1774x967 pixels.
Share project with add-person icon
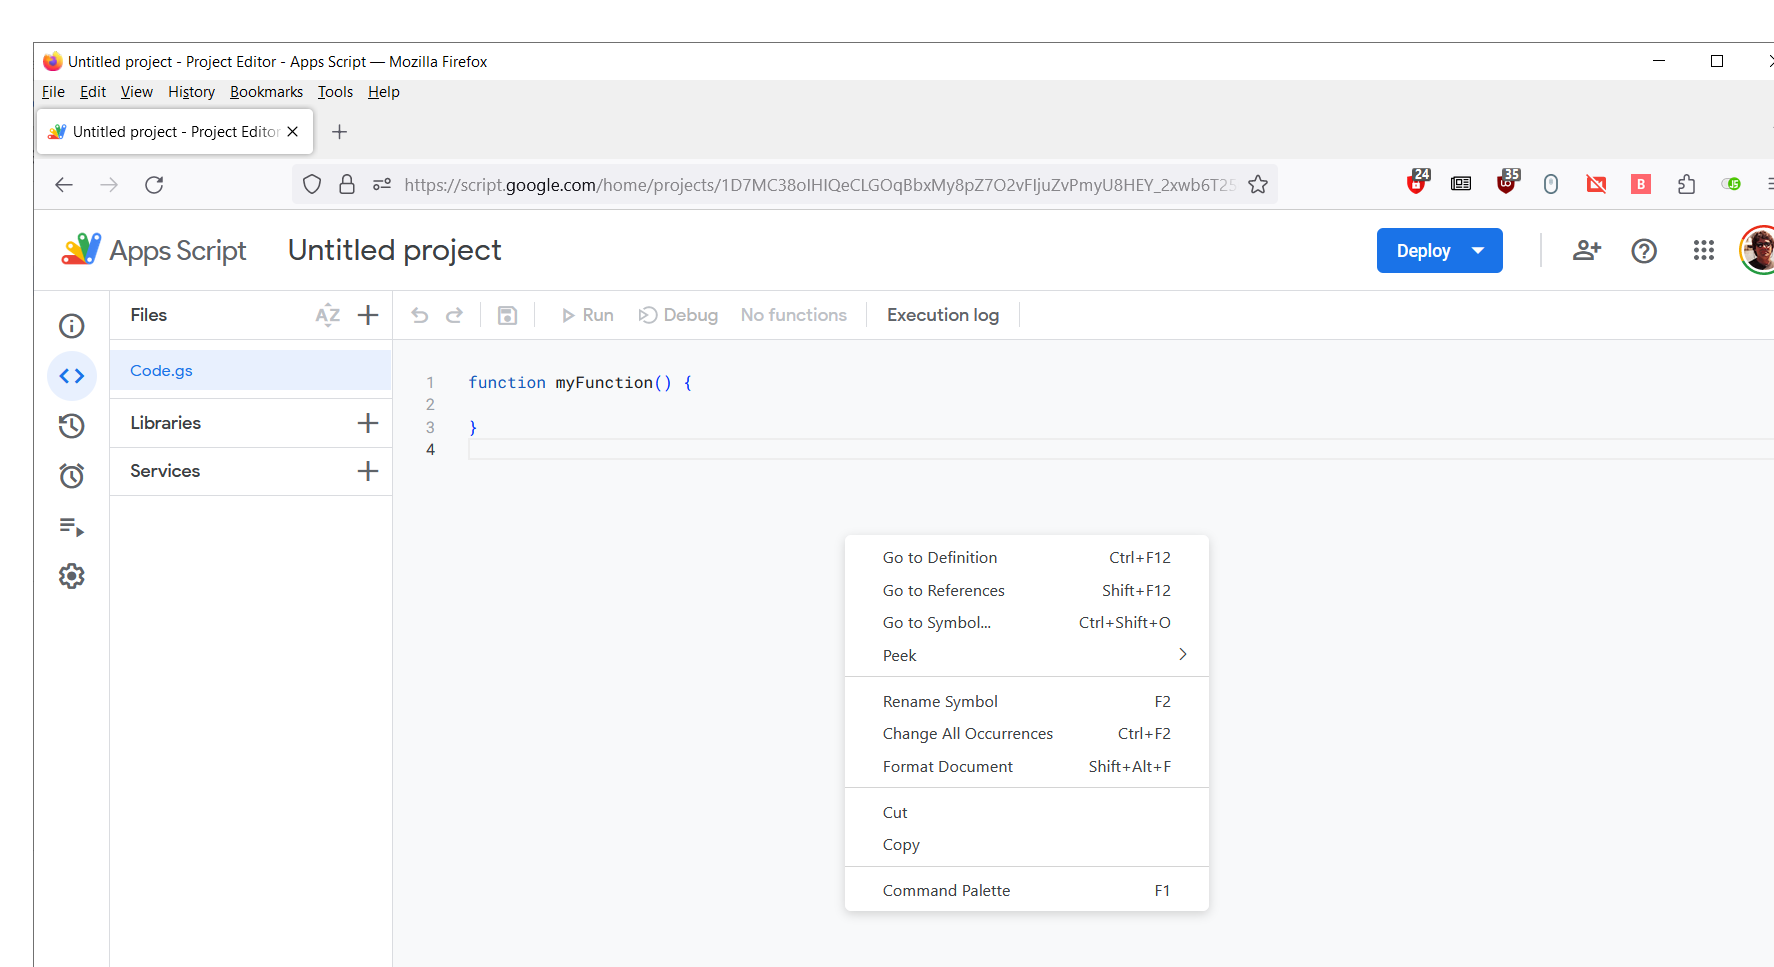coord(1587,251)
